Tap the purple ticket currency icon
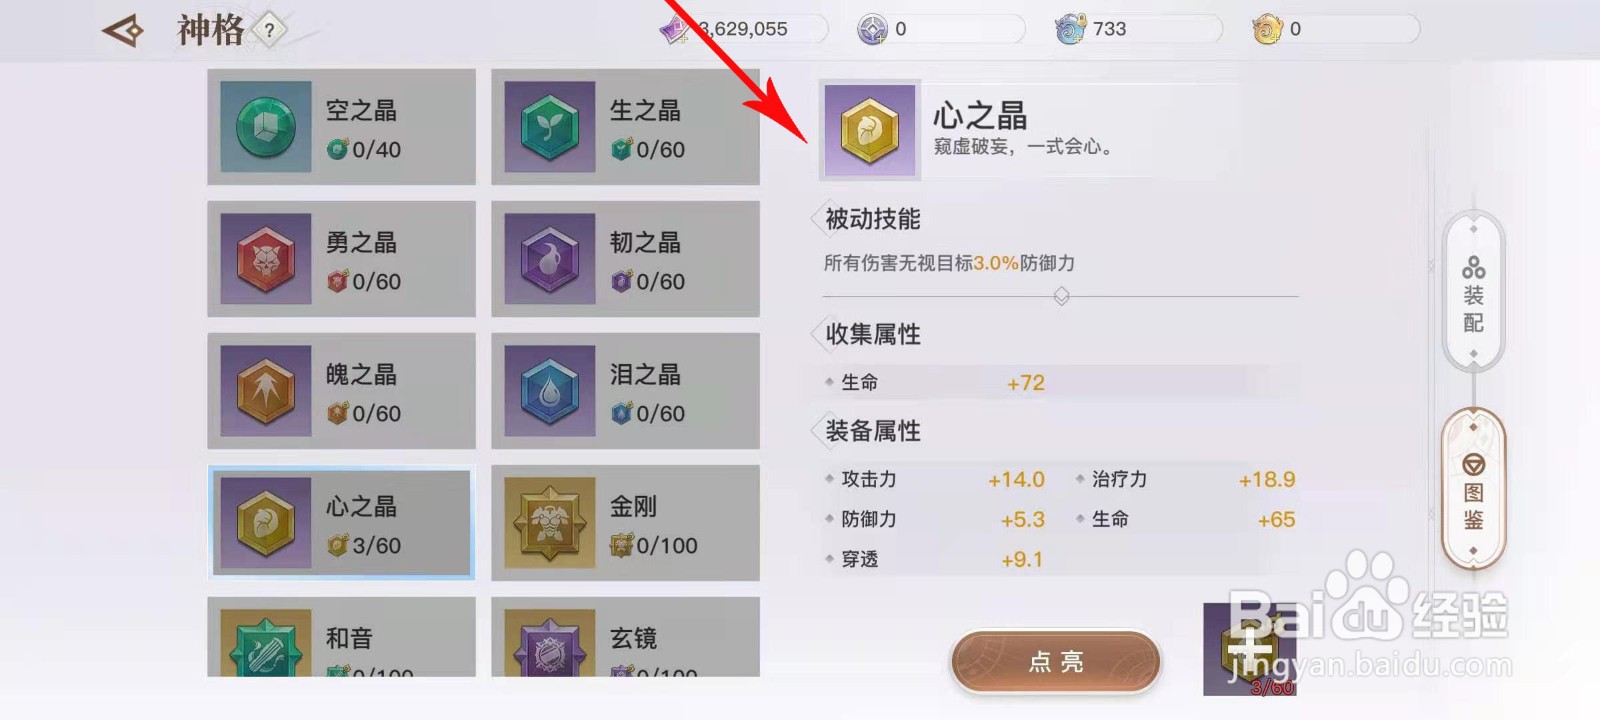1600x720 pixels. 676,30
